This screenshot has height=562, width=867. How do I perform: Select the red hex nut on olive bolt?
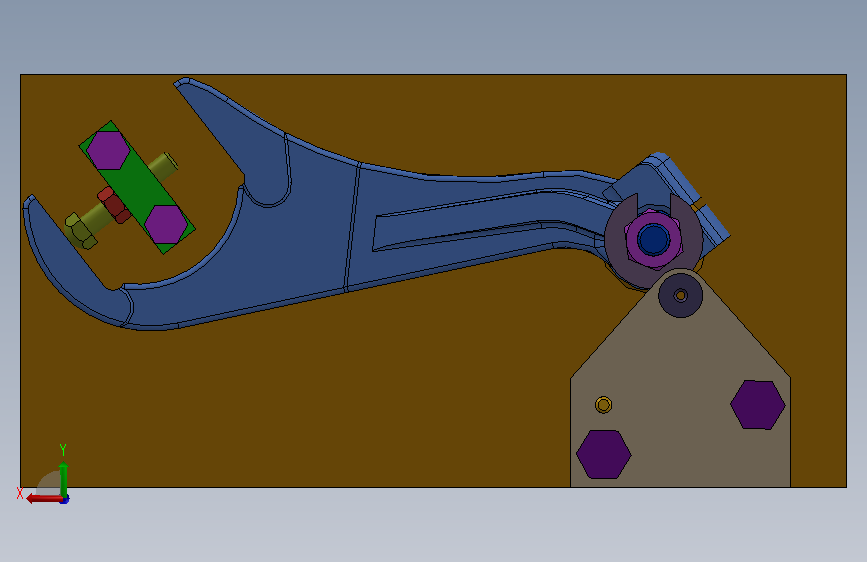(x=114, y=205)
